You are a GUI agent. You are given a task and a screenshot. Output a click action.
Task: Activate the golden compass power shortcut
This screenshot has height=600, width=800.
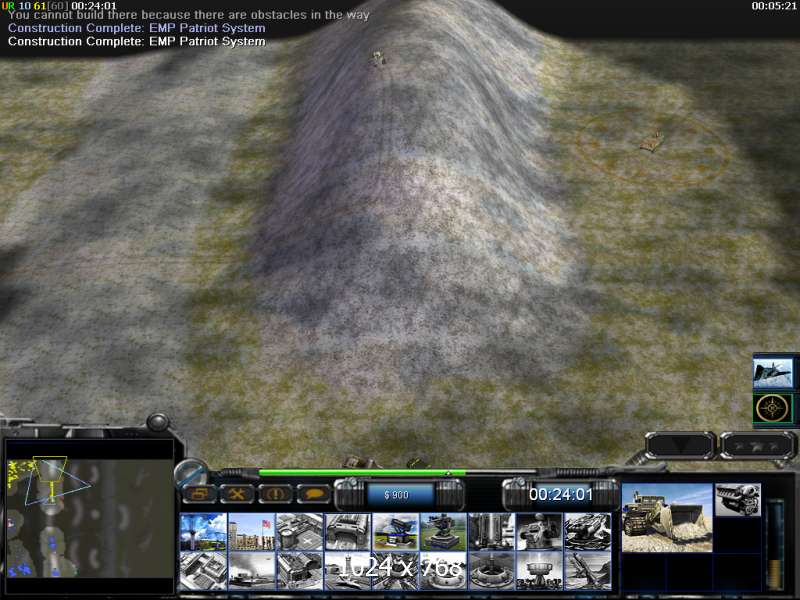773,408
